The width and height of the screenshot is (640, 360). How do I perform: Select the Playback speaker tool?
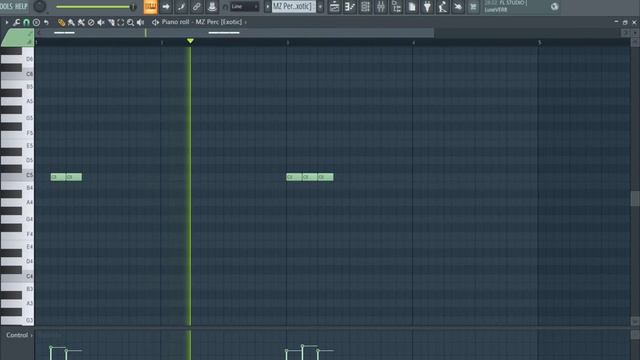pos(140,22)
